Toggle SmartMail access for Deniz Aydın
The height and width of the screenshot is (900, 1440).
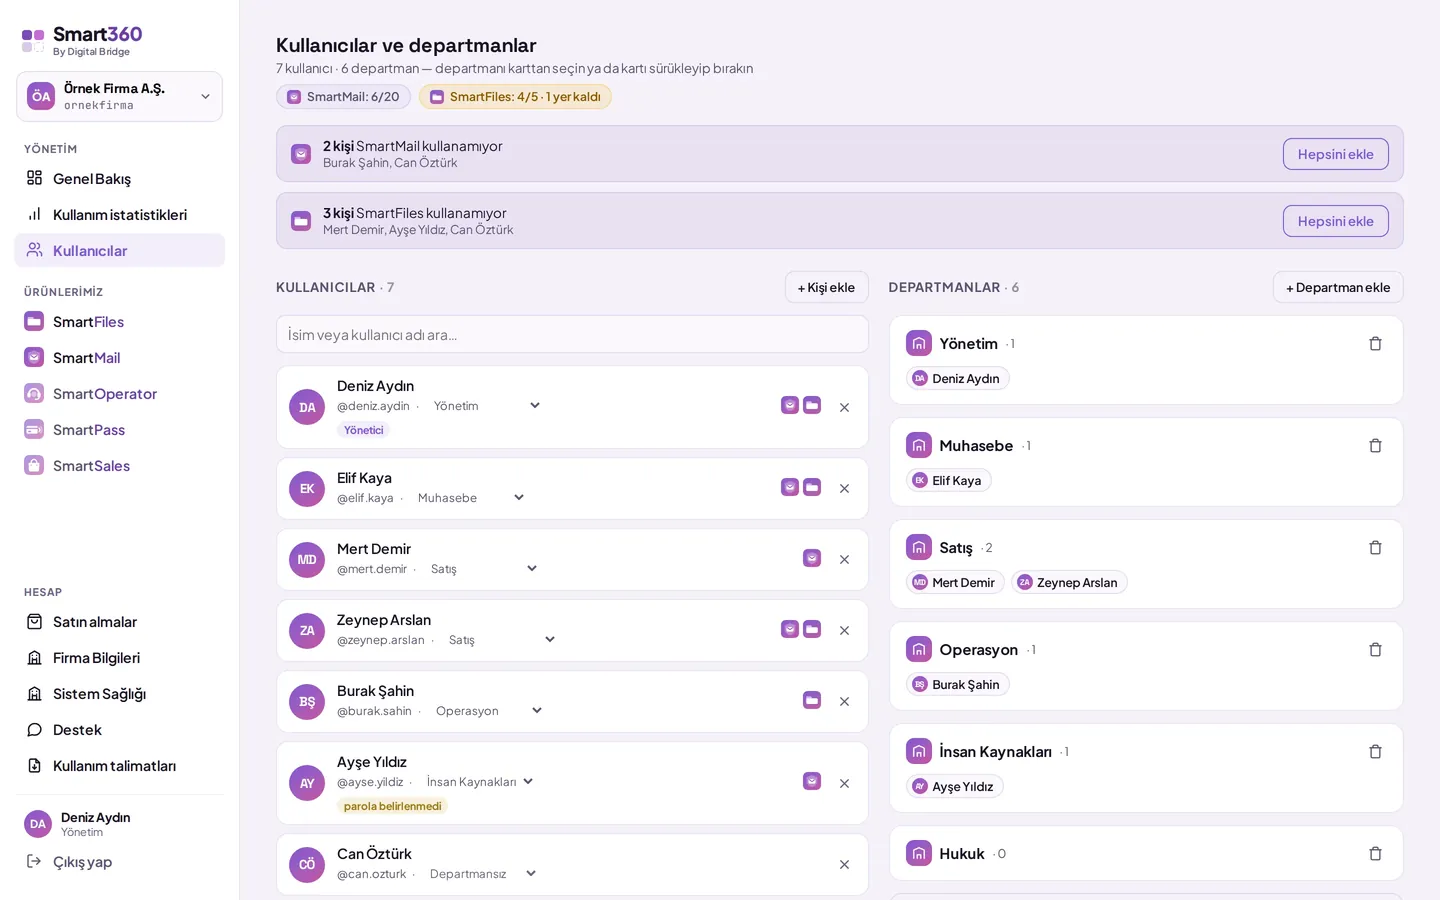tap(790, 405)
